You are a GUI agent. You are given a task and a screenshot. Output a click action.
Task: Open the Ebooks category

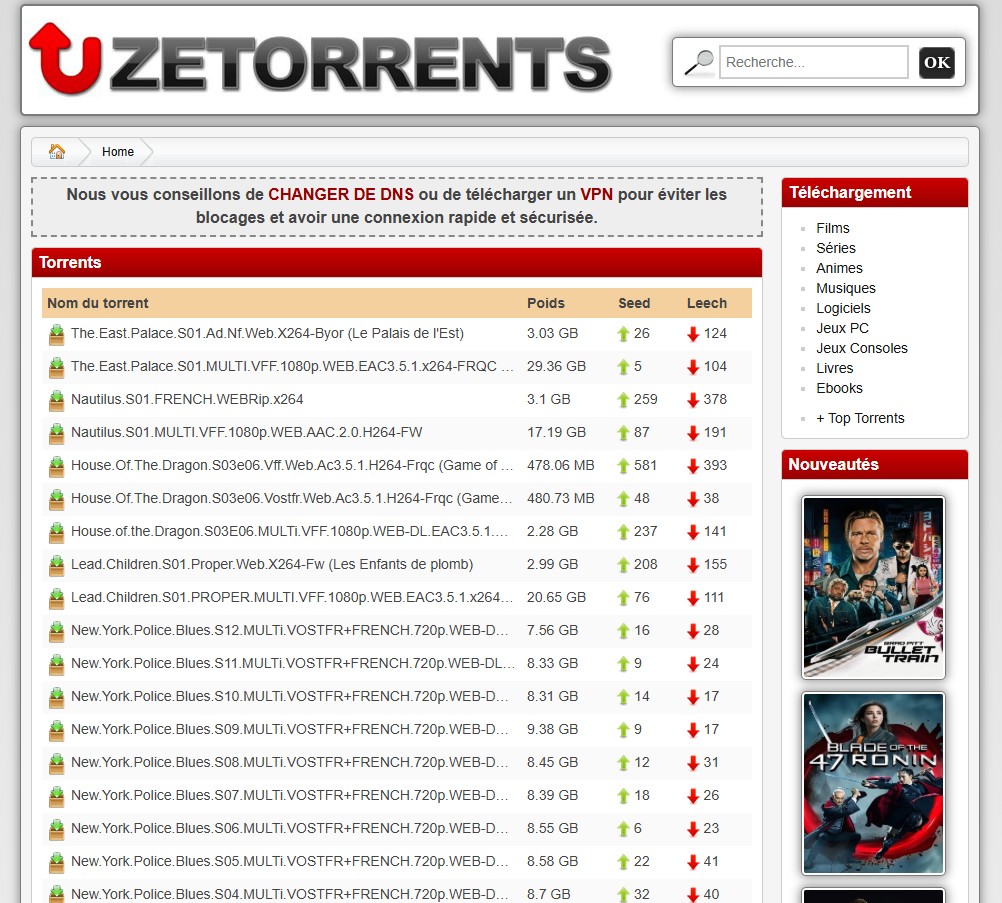click(x=839, y=388)
